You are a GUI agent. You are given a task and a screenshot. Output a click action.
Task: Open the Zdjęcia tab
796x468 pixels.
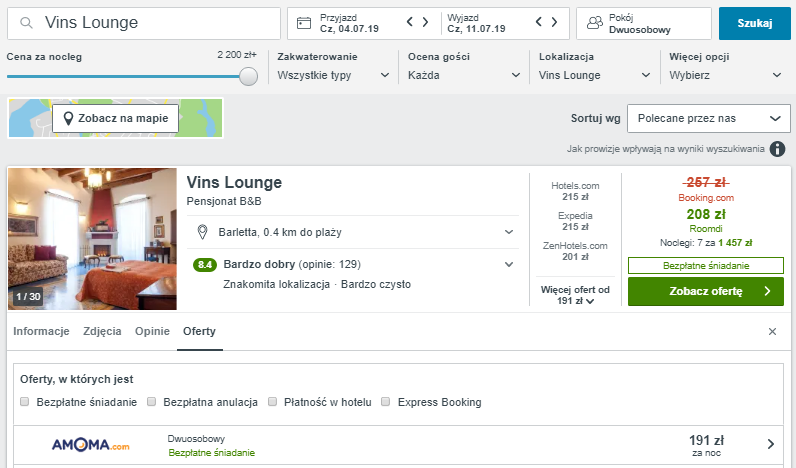[102, 331]
